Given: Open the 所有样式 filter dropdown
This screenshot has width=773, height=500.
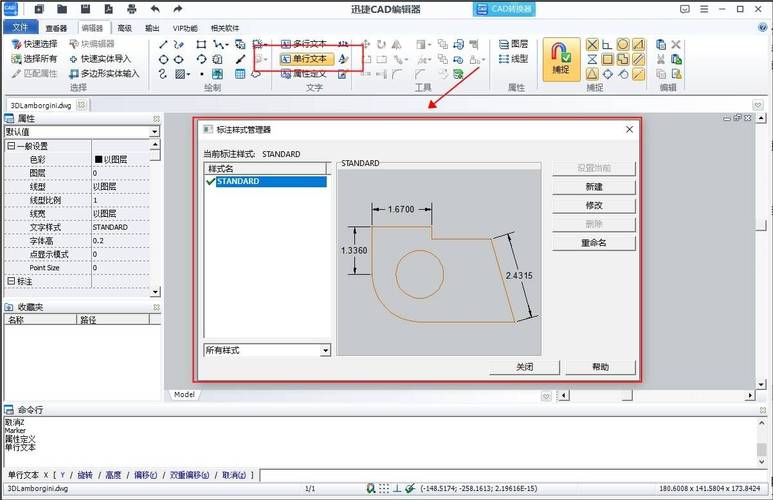Looking at the screenshot, I should [x=325, y=350].
